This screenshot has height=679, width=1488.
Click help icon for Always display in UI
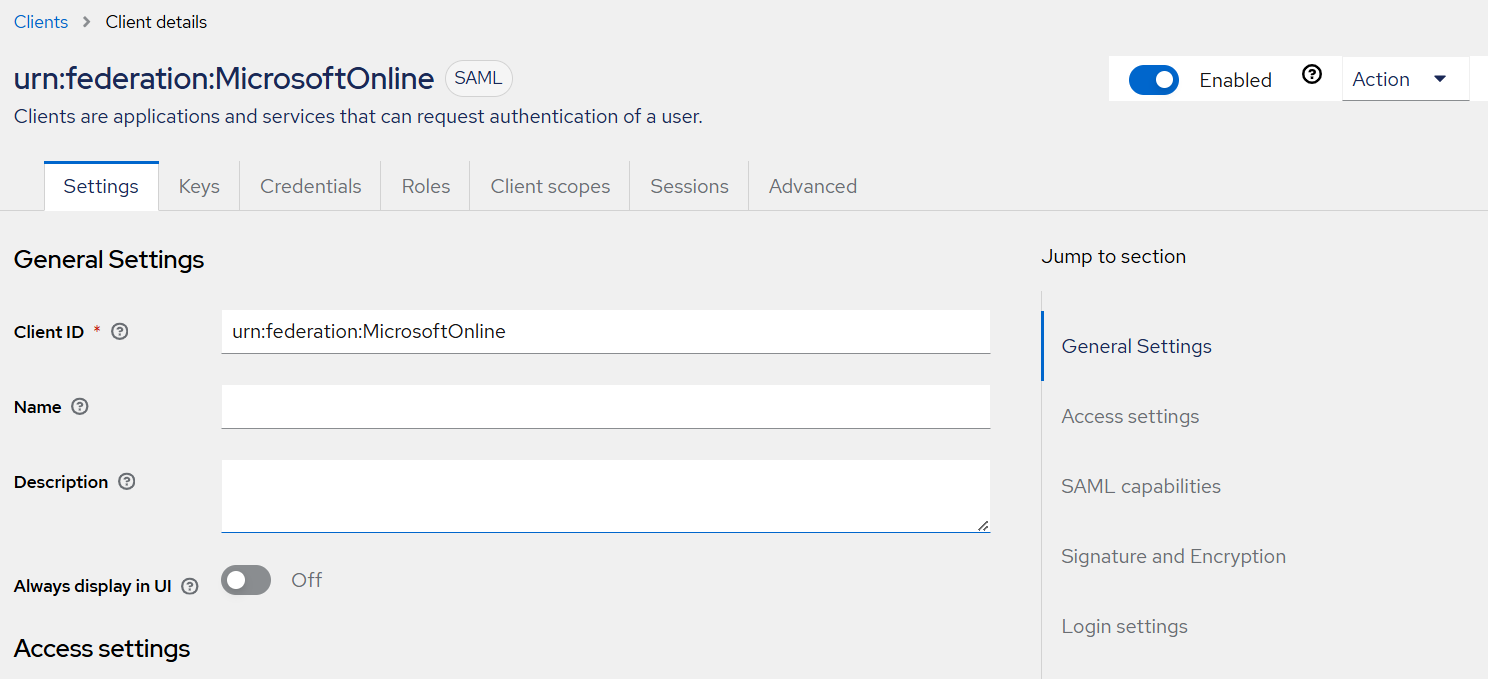click(x=190, y=587)
